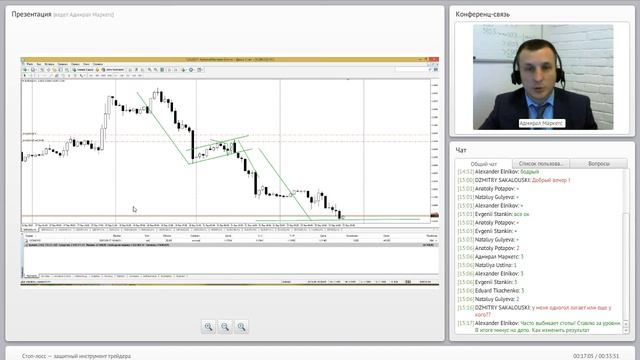Image resolution: width=640 pixels, height=360 pixels.
Task: Open the Справка menu in MetaTrader
Action: coord(98,64)
